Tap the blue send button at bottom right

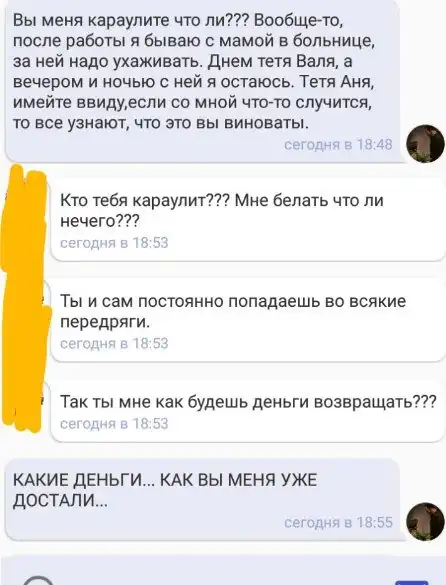[x=411, y=582]
